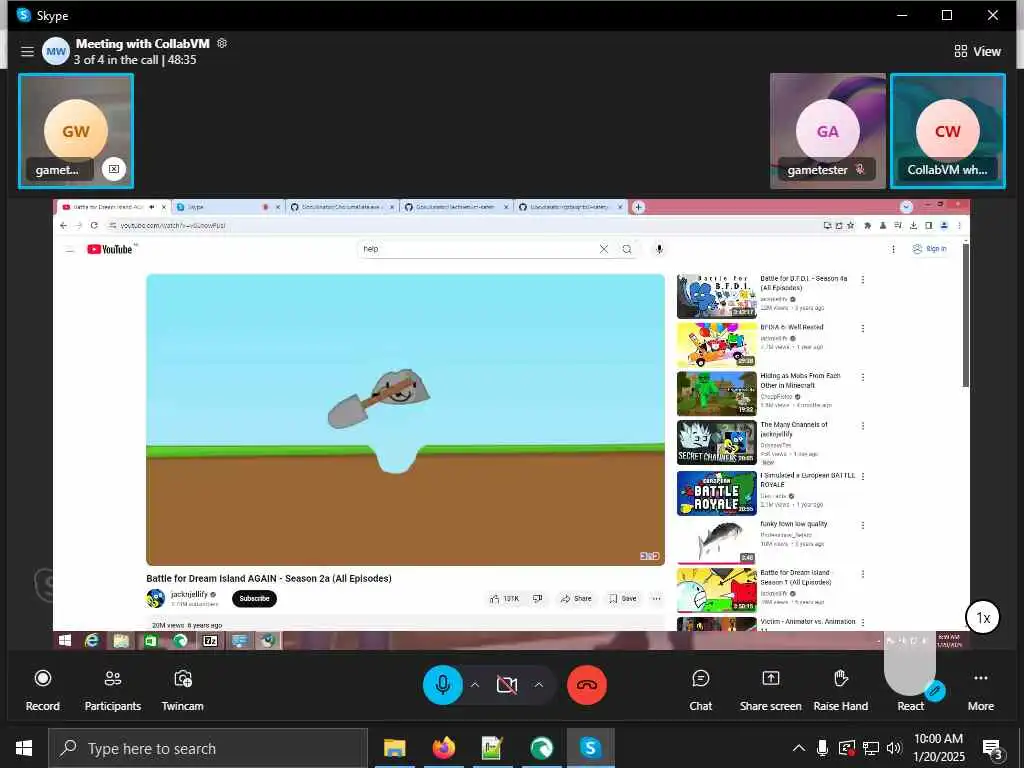Click Share screen
Image resolution: width=1024 pixels, height=768 pixels.
coord(771,690)
